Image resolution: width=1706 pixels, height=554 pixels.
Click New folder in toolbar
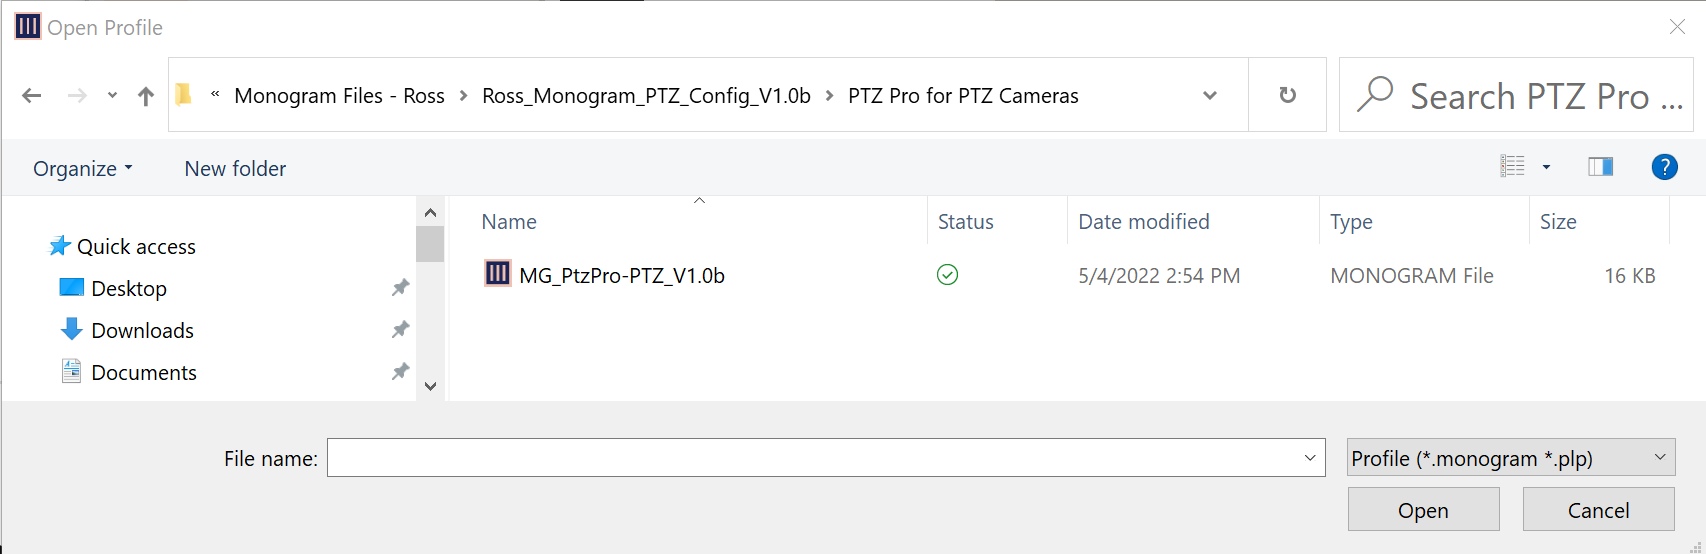click(235, 169)
